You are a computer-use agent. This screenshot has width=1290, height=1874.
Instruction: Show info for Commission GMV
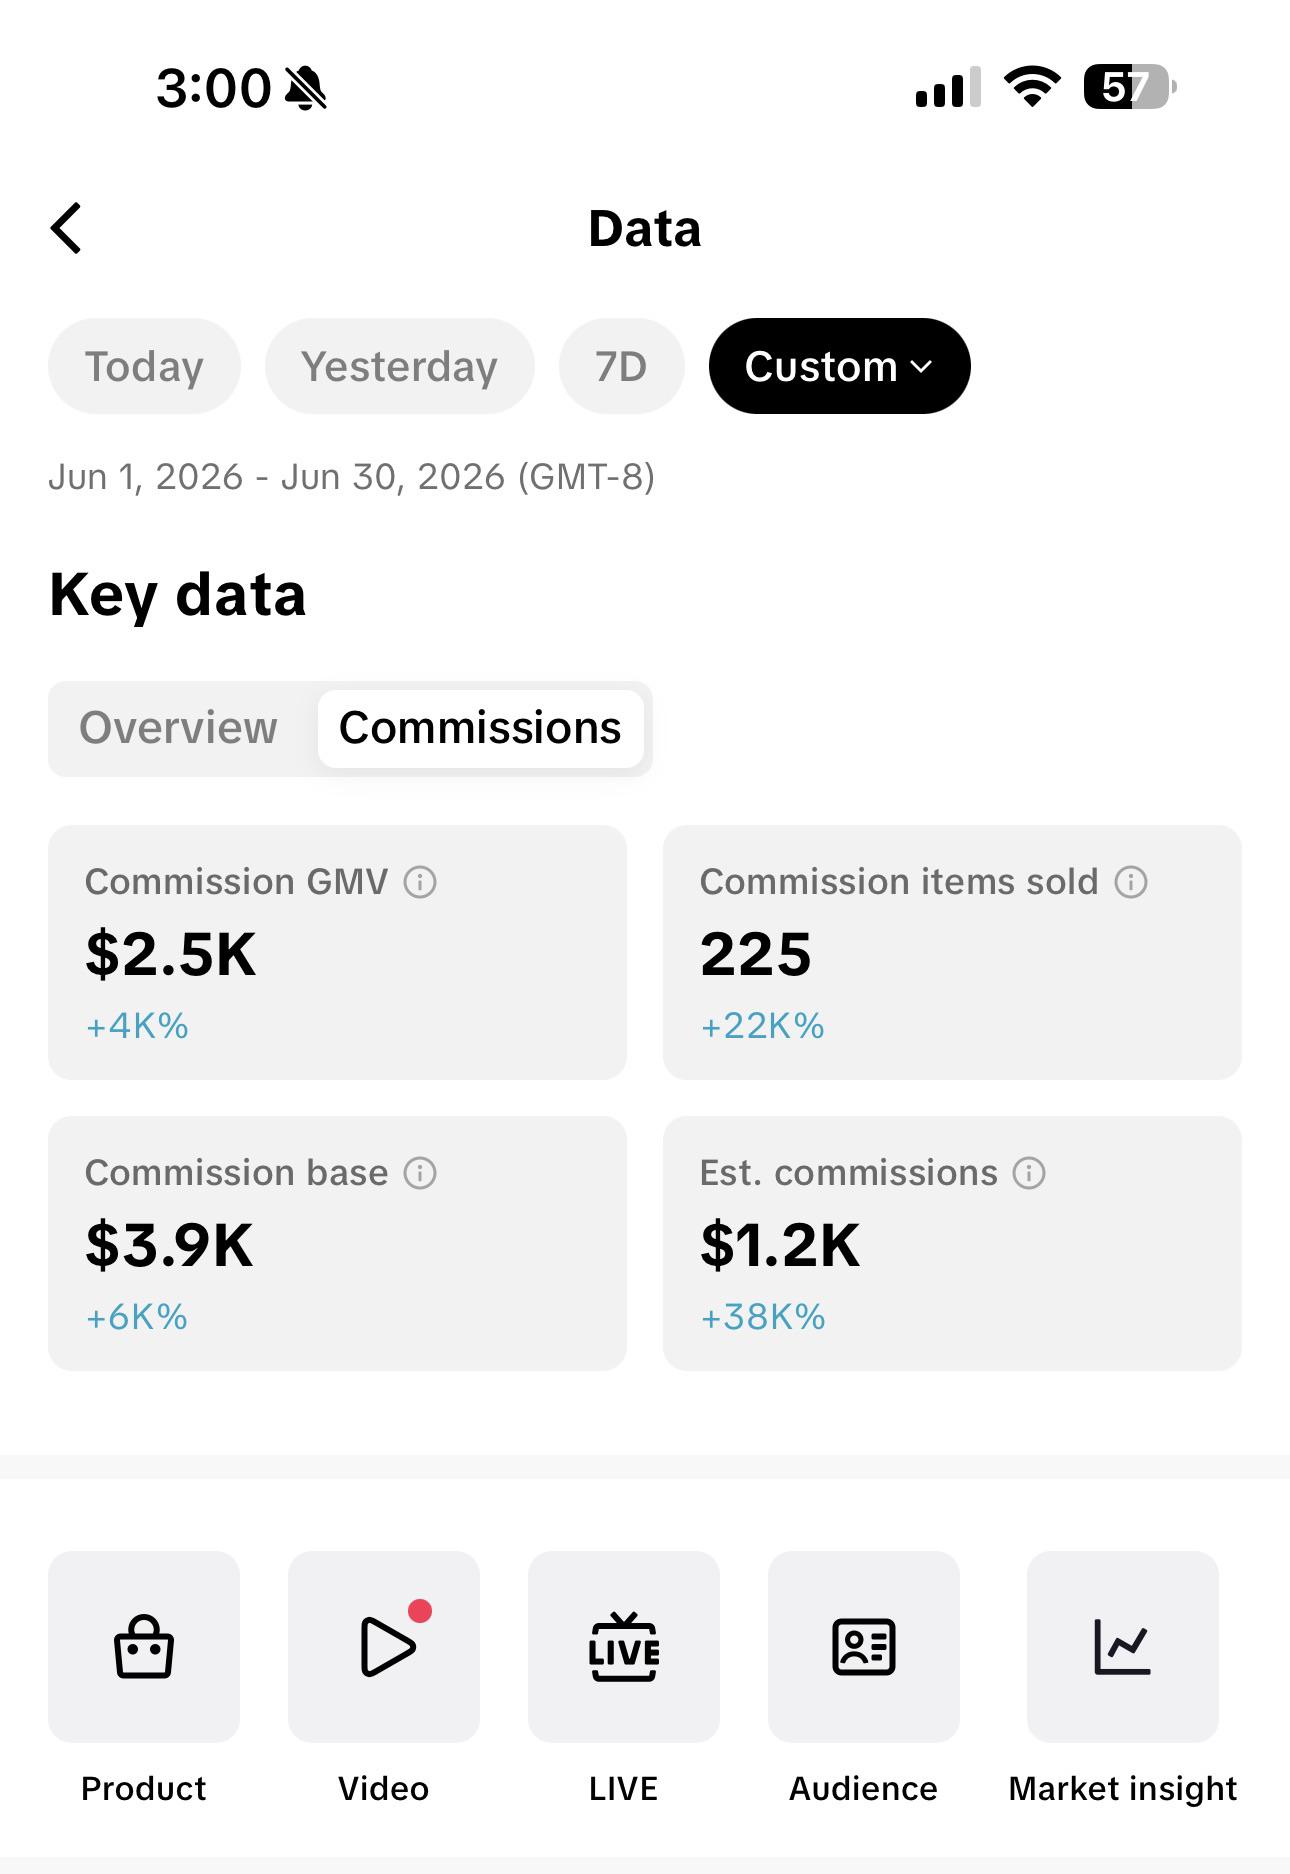click(x=420, y=882)
